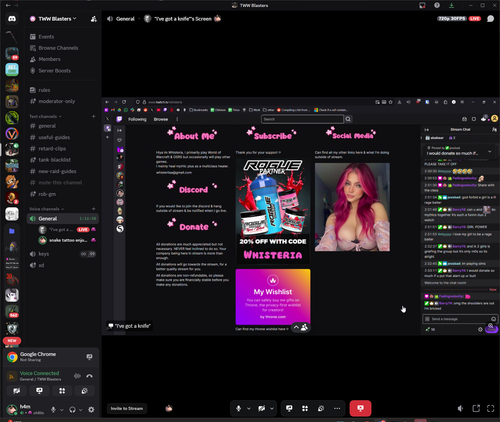Open the Help question-mark icon in the title bar
The image size is (500, 422).
pyautogui.click(x=437, y=5)
